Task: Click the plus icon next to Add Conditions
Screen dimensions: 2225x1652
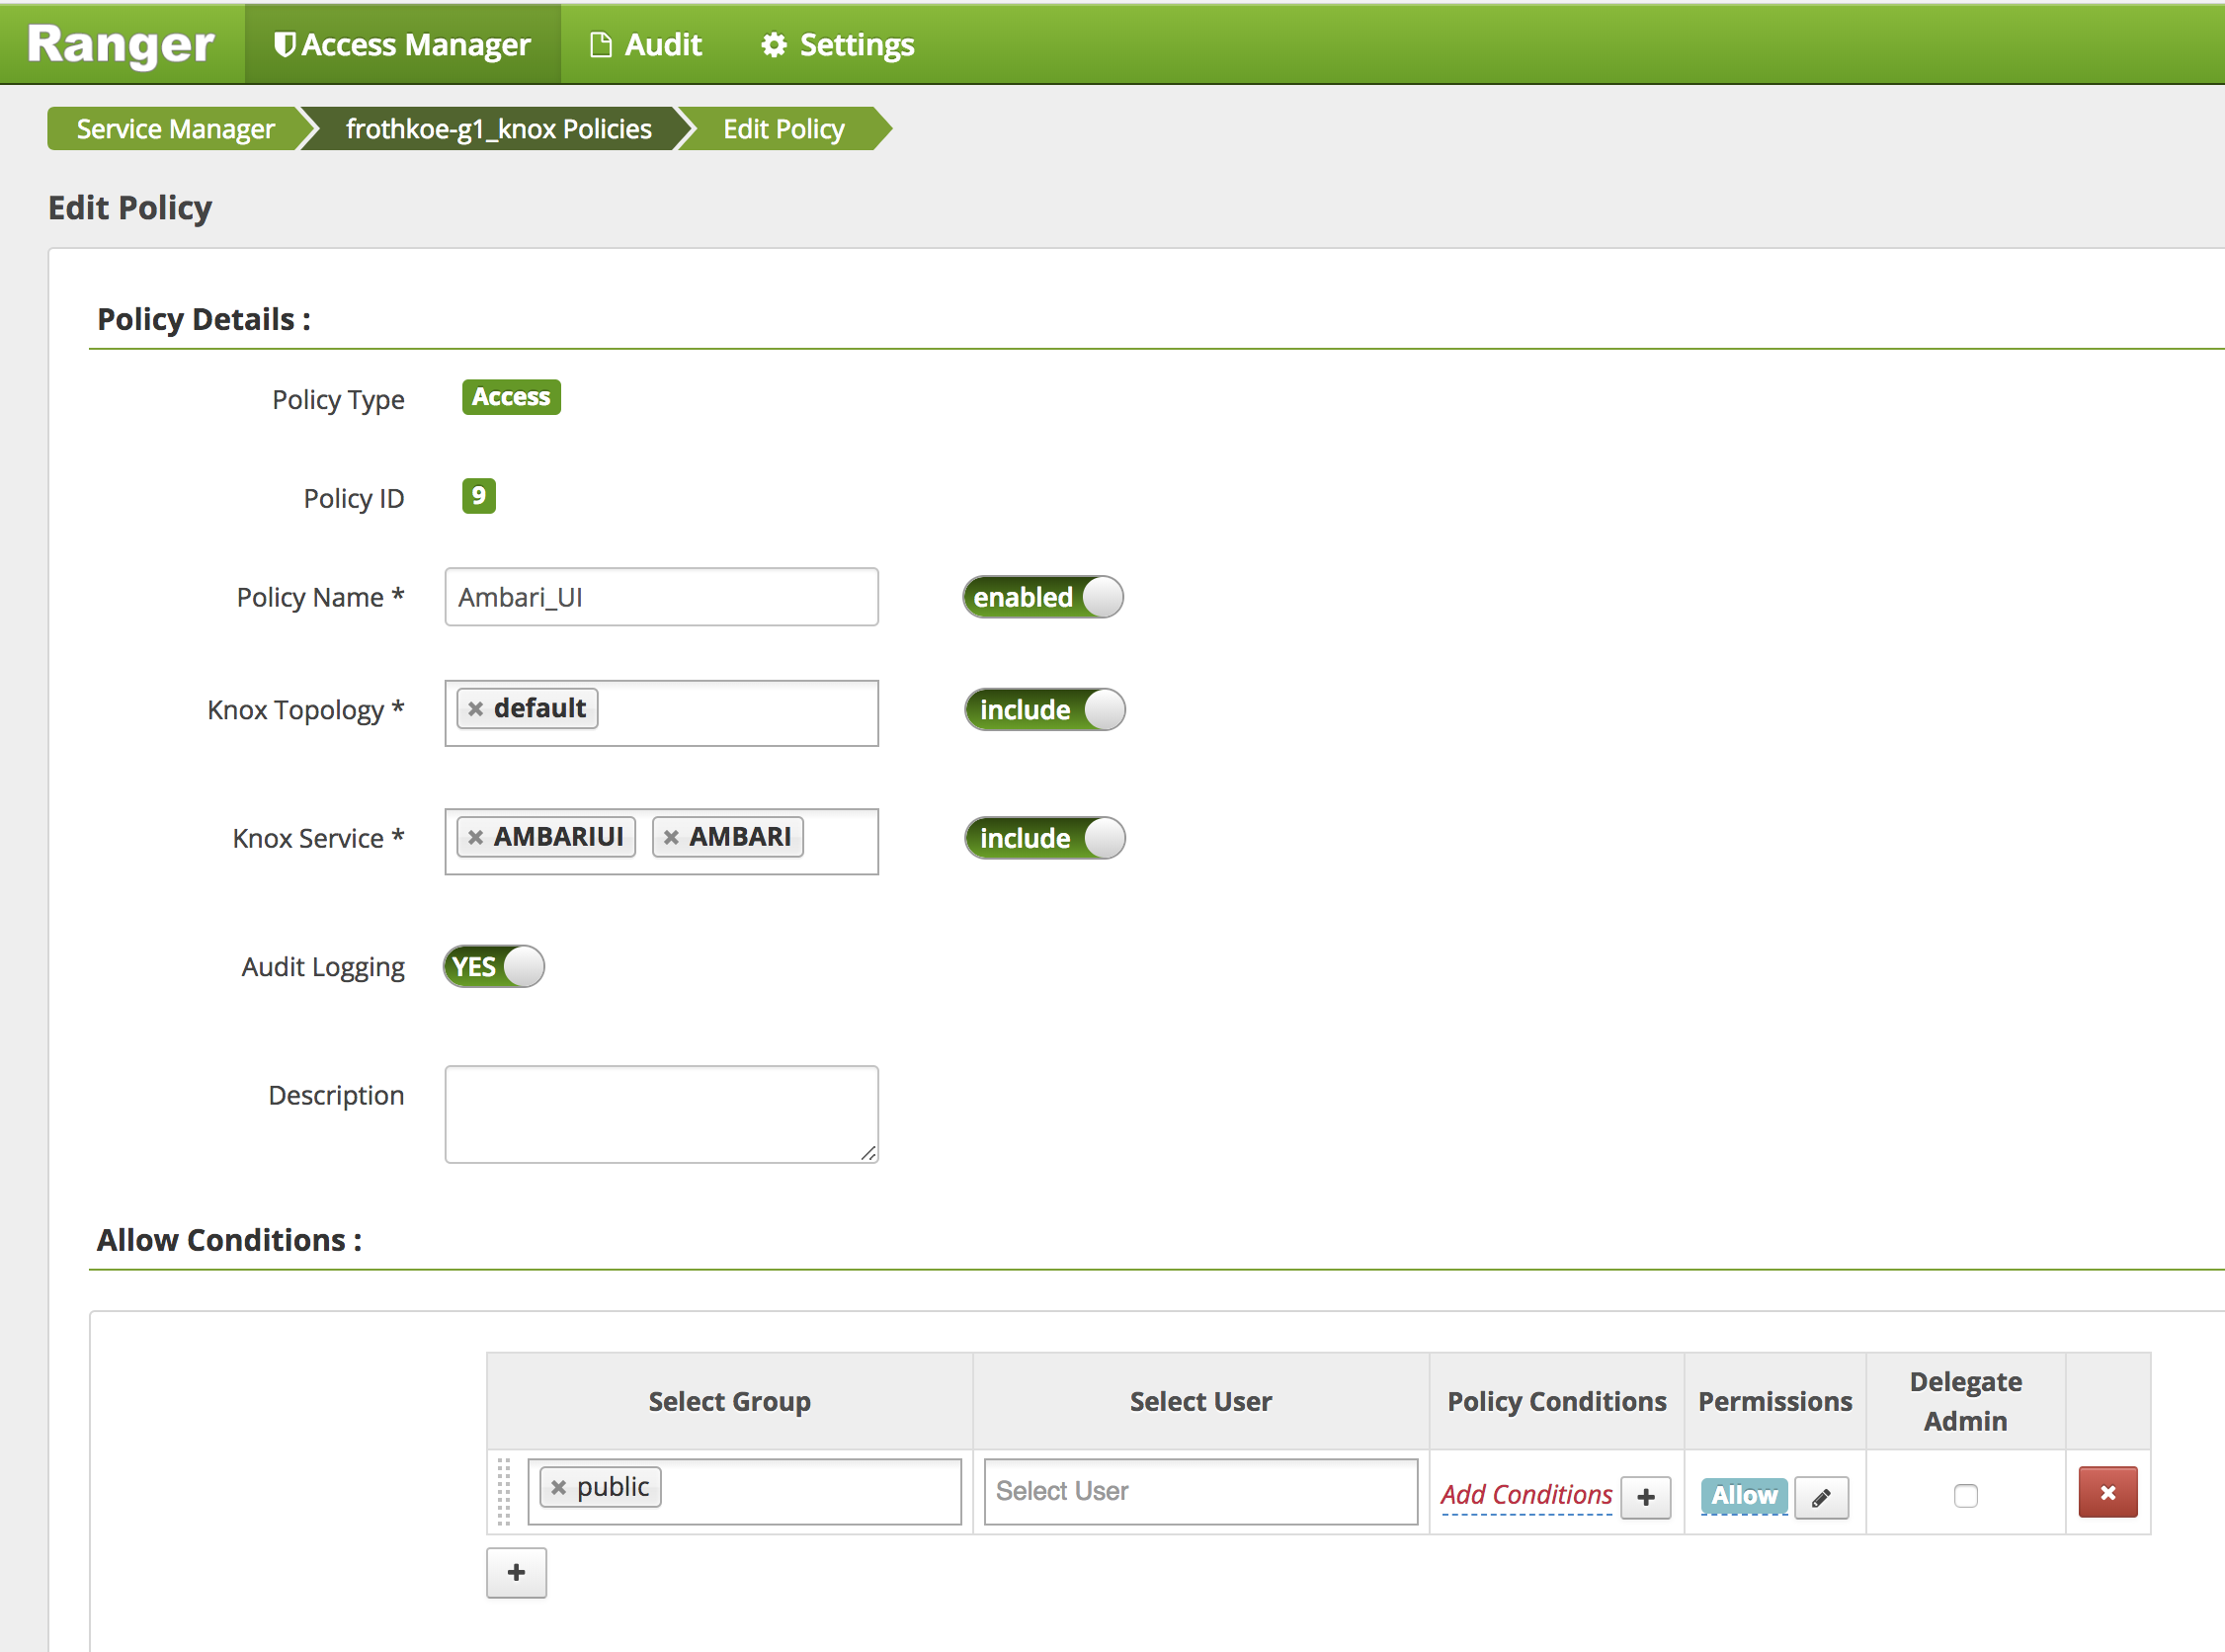Action: click(1646, 1497)
